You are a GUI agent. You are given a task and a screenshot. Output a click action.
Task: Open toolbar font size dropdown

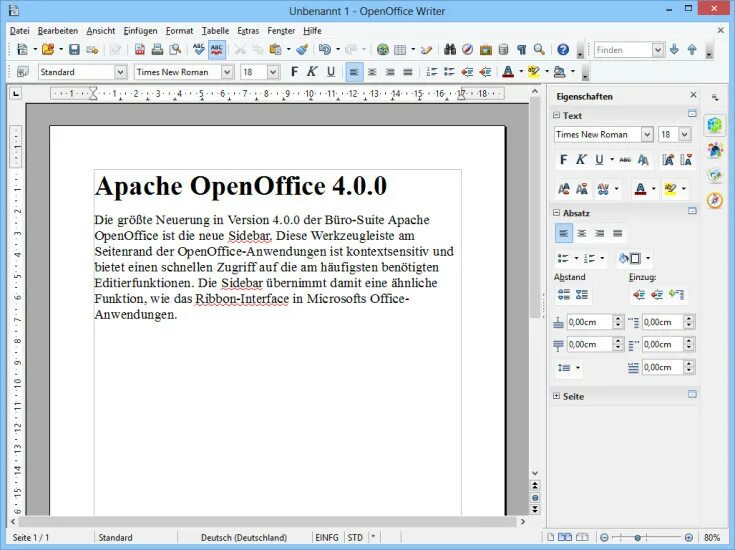[273, 72]
